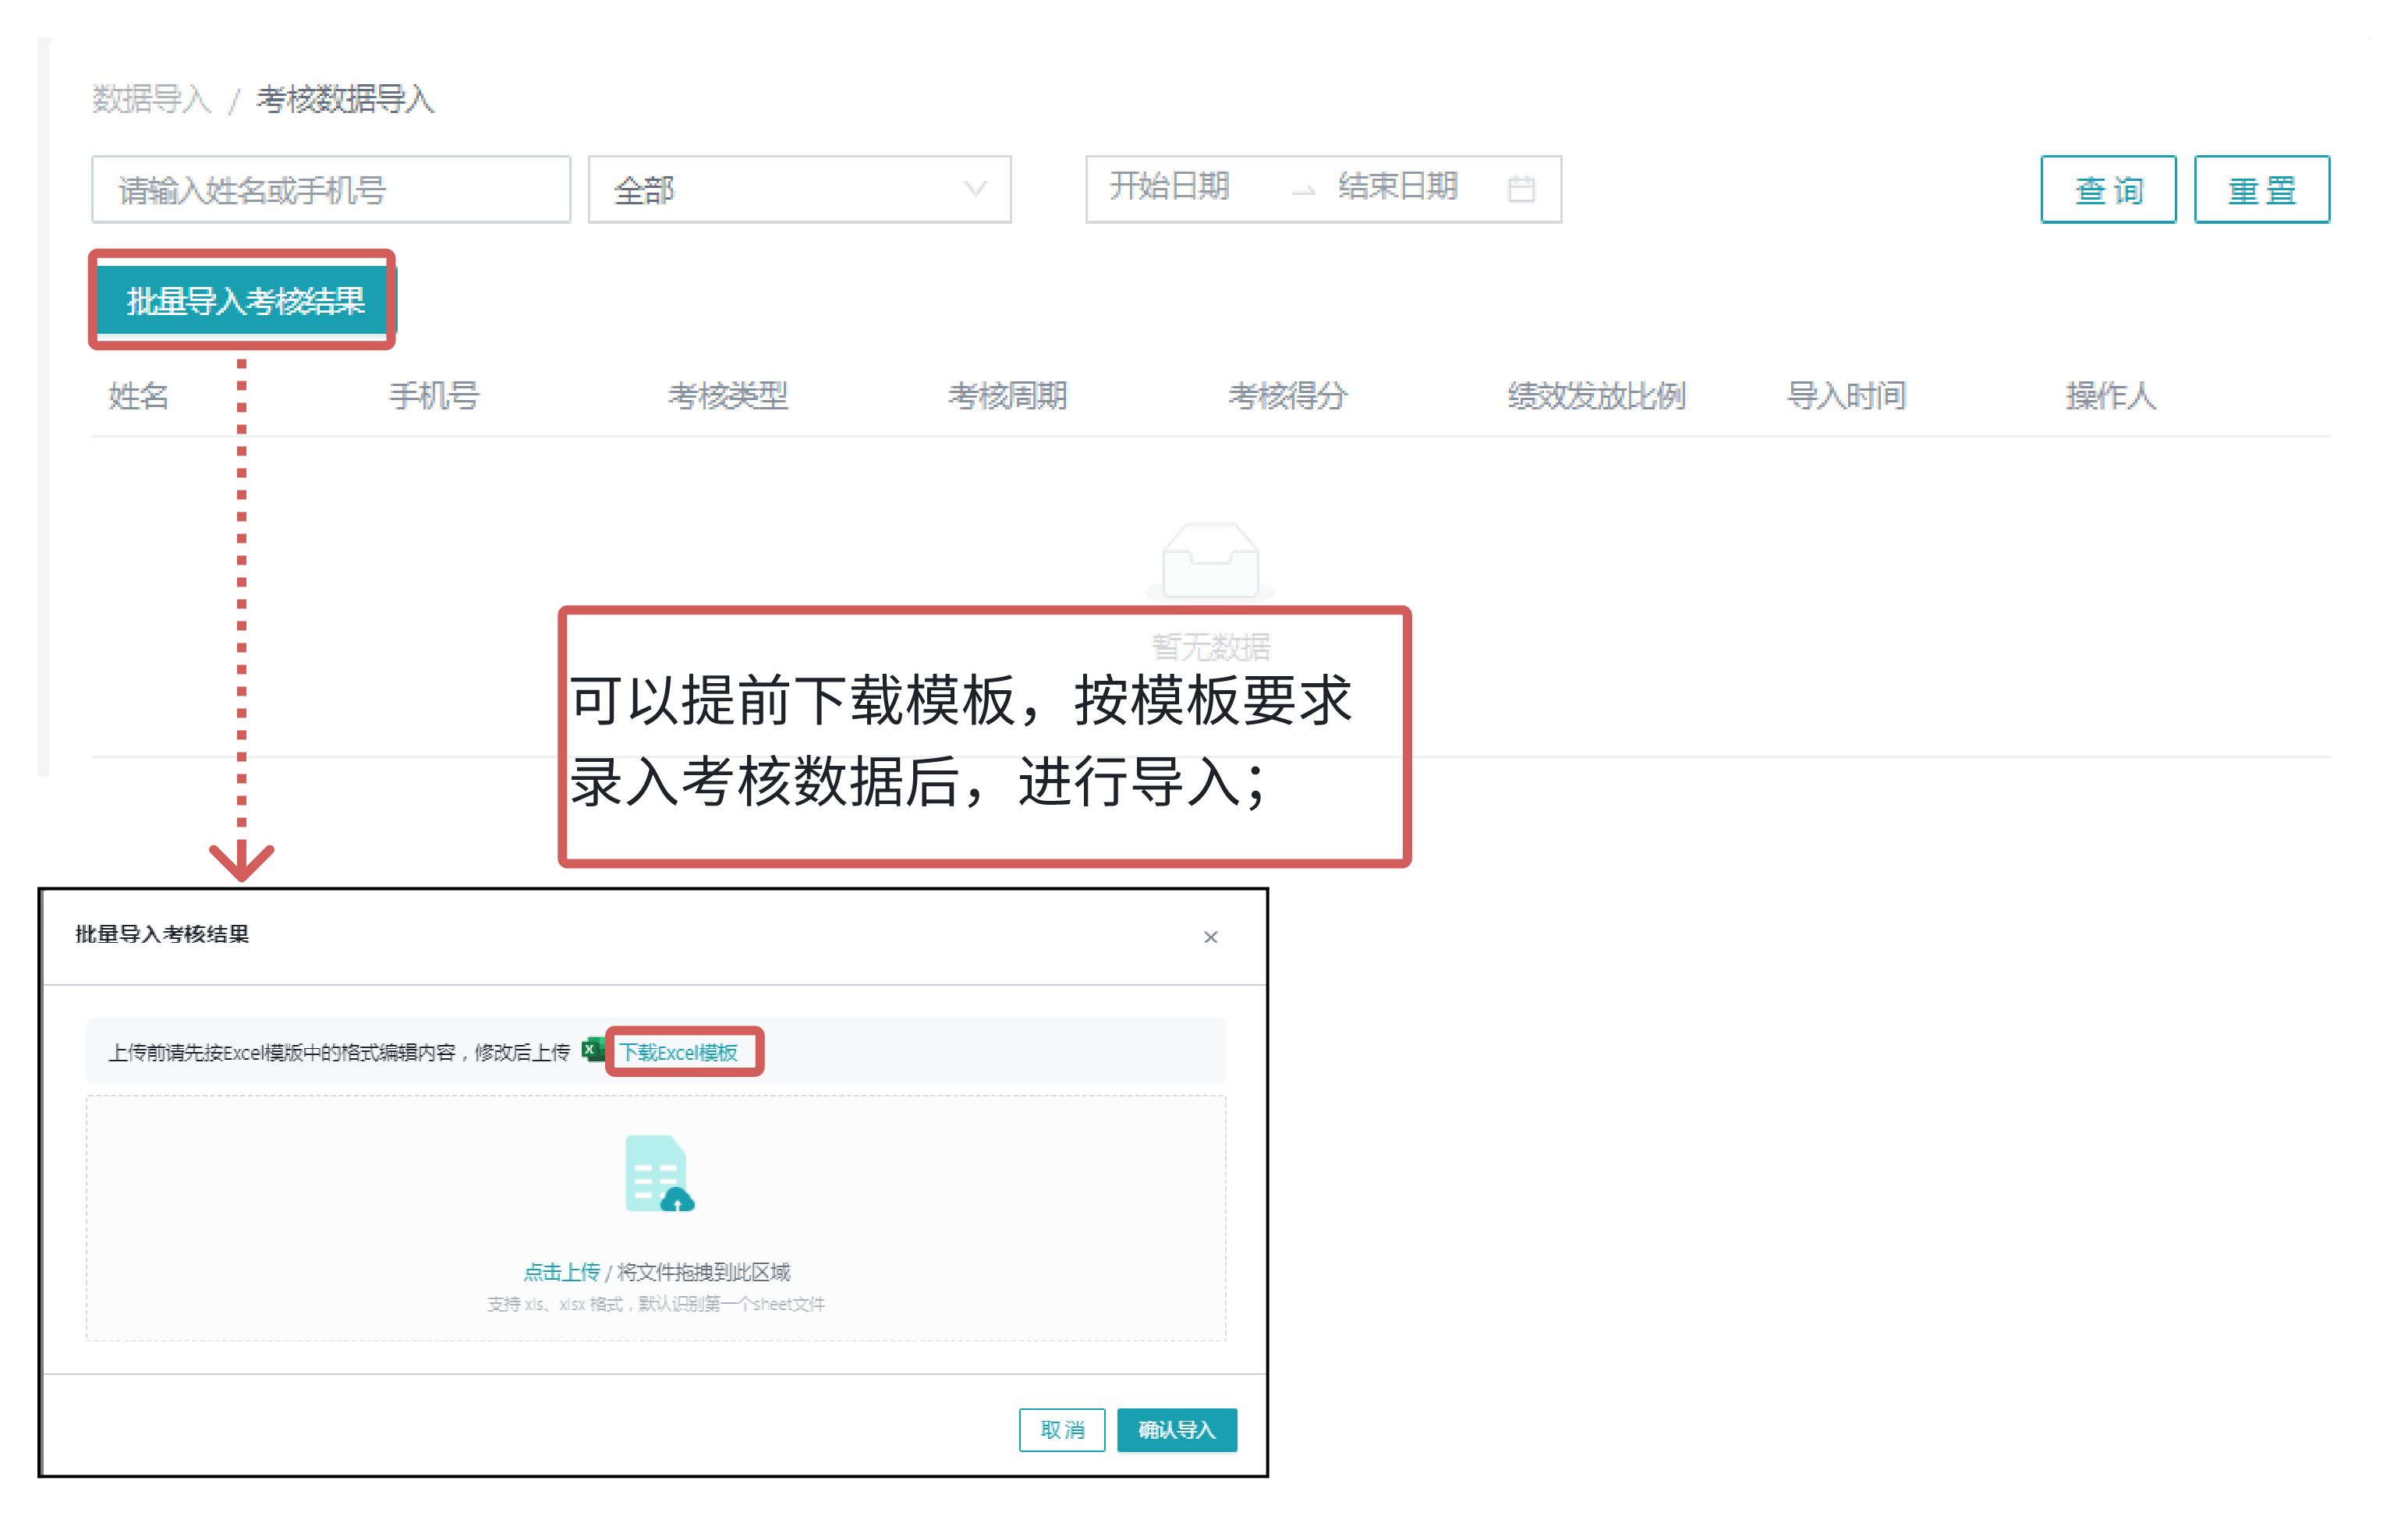Pick the 结束日期 end date field
Image resolution: width=2408 pixels, height=1516 pixels.
click(x=1397, y=186)
